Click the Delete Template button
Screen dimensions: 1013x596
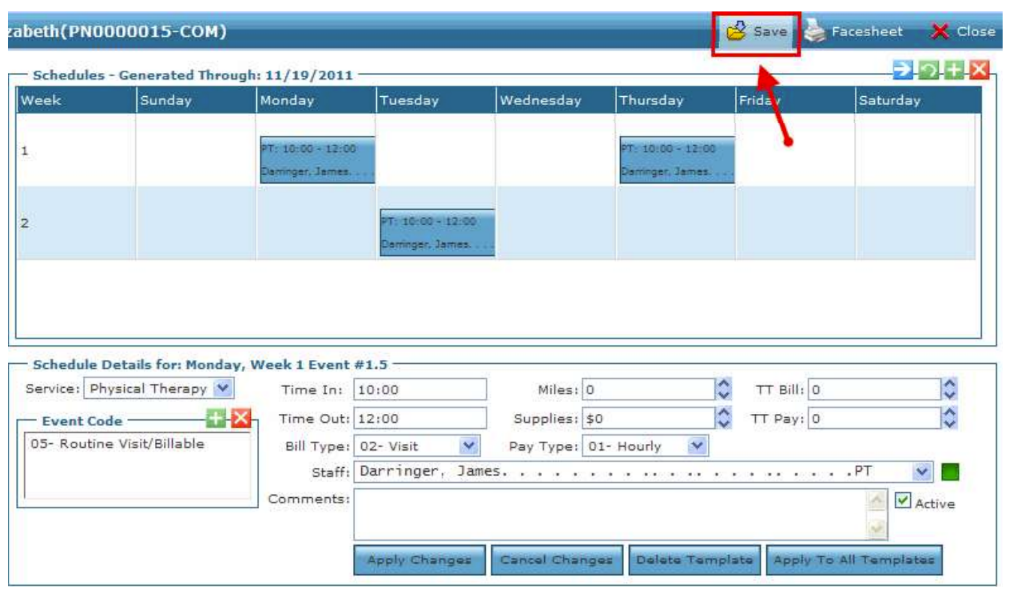pyautogui.click(x=694, y=560)
